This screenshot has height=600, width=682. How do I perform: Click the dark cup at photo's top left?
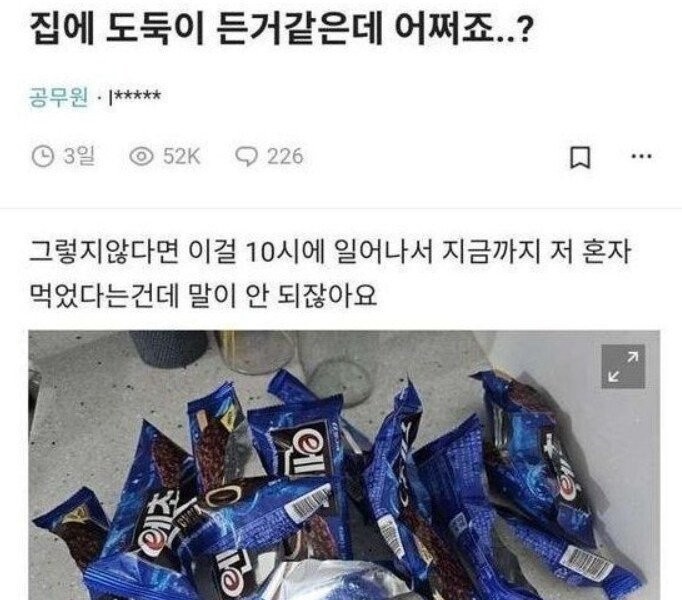click(x=170, y=348)
